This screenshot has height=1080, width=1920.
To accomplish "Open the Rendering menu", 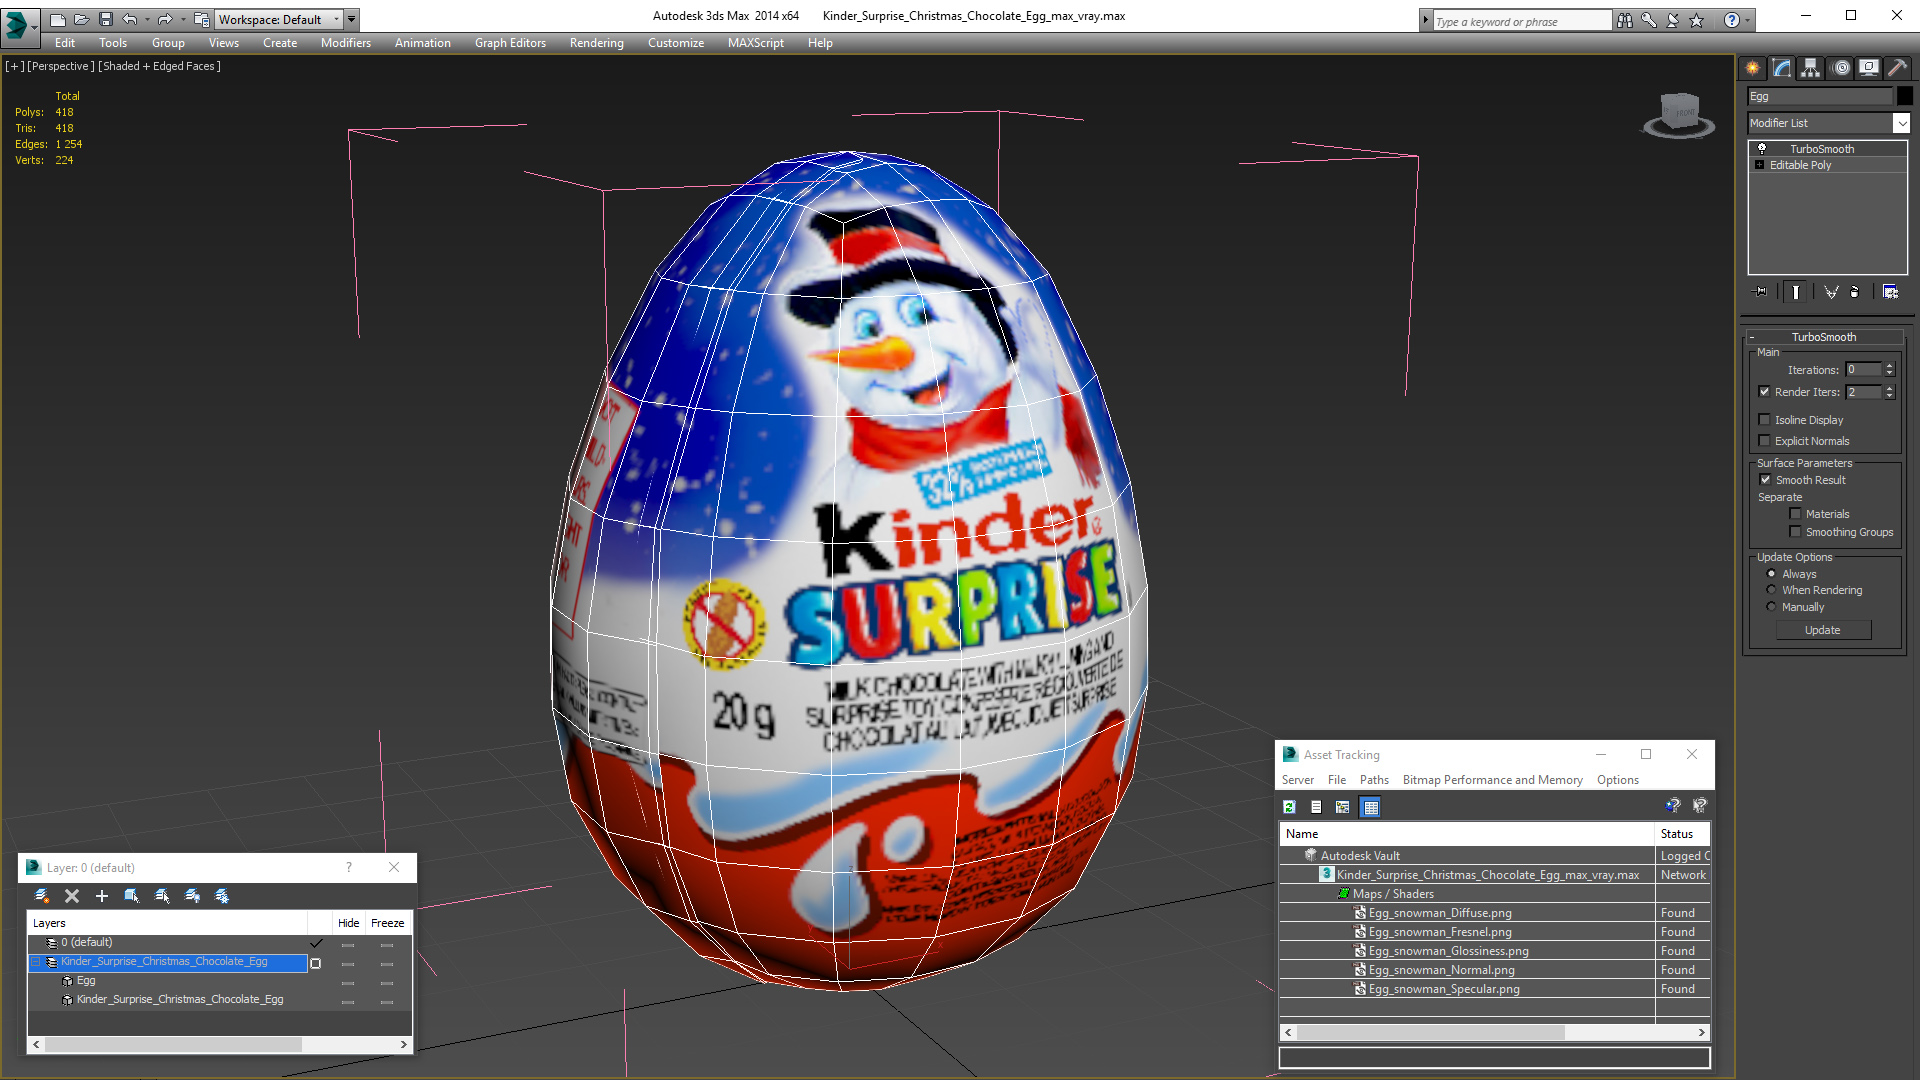I will 597,43.
